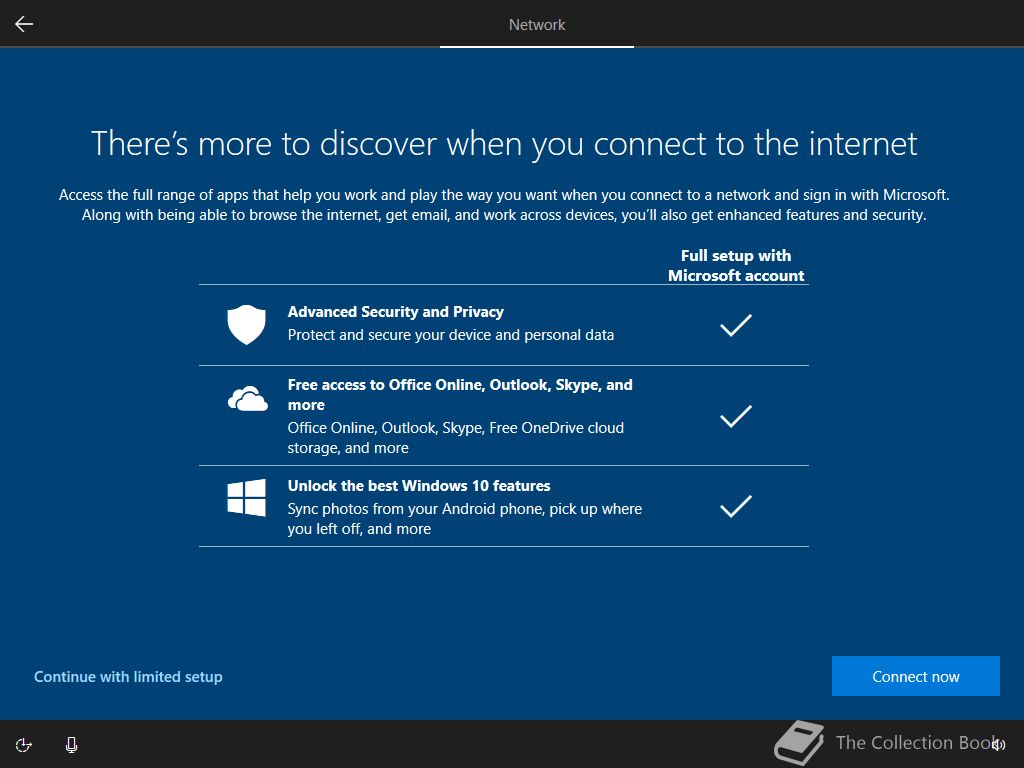Screen dimensions: 1024x768
Task: Click the OneDrive cloud icon
Action: click(248, 398)
